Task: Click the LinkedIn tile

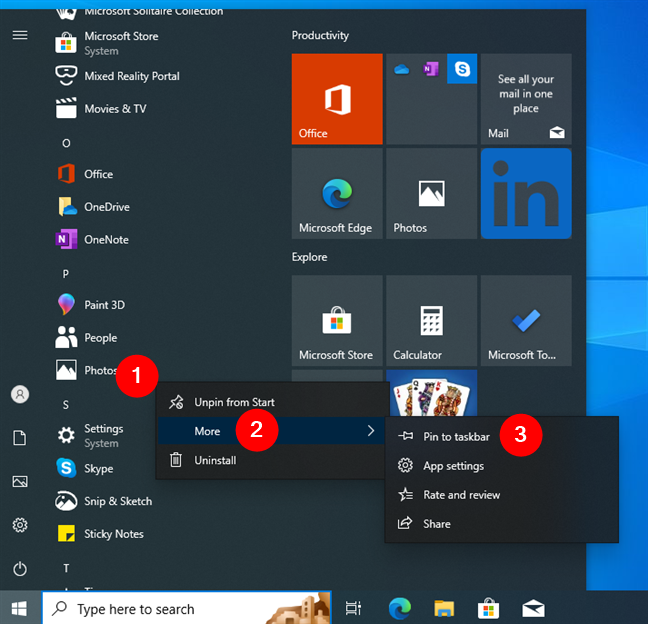Action: 526,193
